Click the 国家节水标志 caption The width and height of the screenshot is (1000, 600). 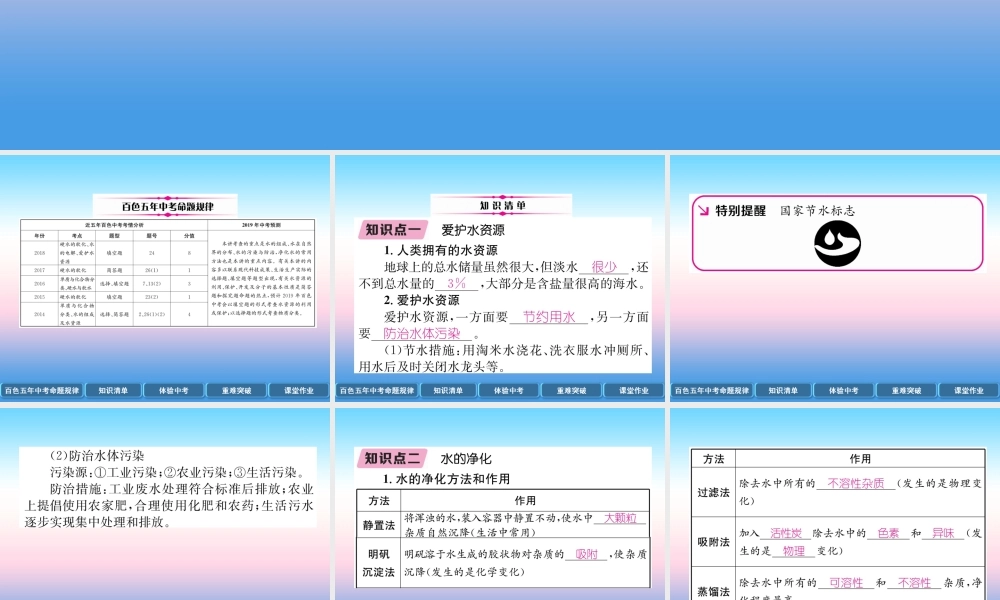coord(818,211)
